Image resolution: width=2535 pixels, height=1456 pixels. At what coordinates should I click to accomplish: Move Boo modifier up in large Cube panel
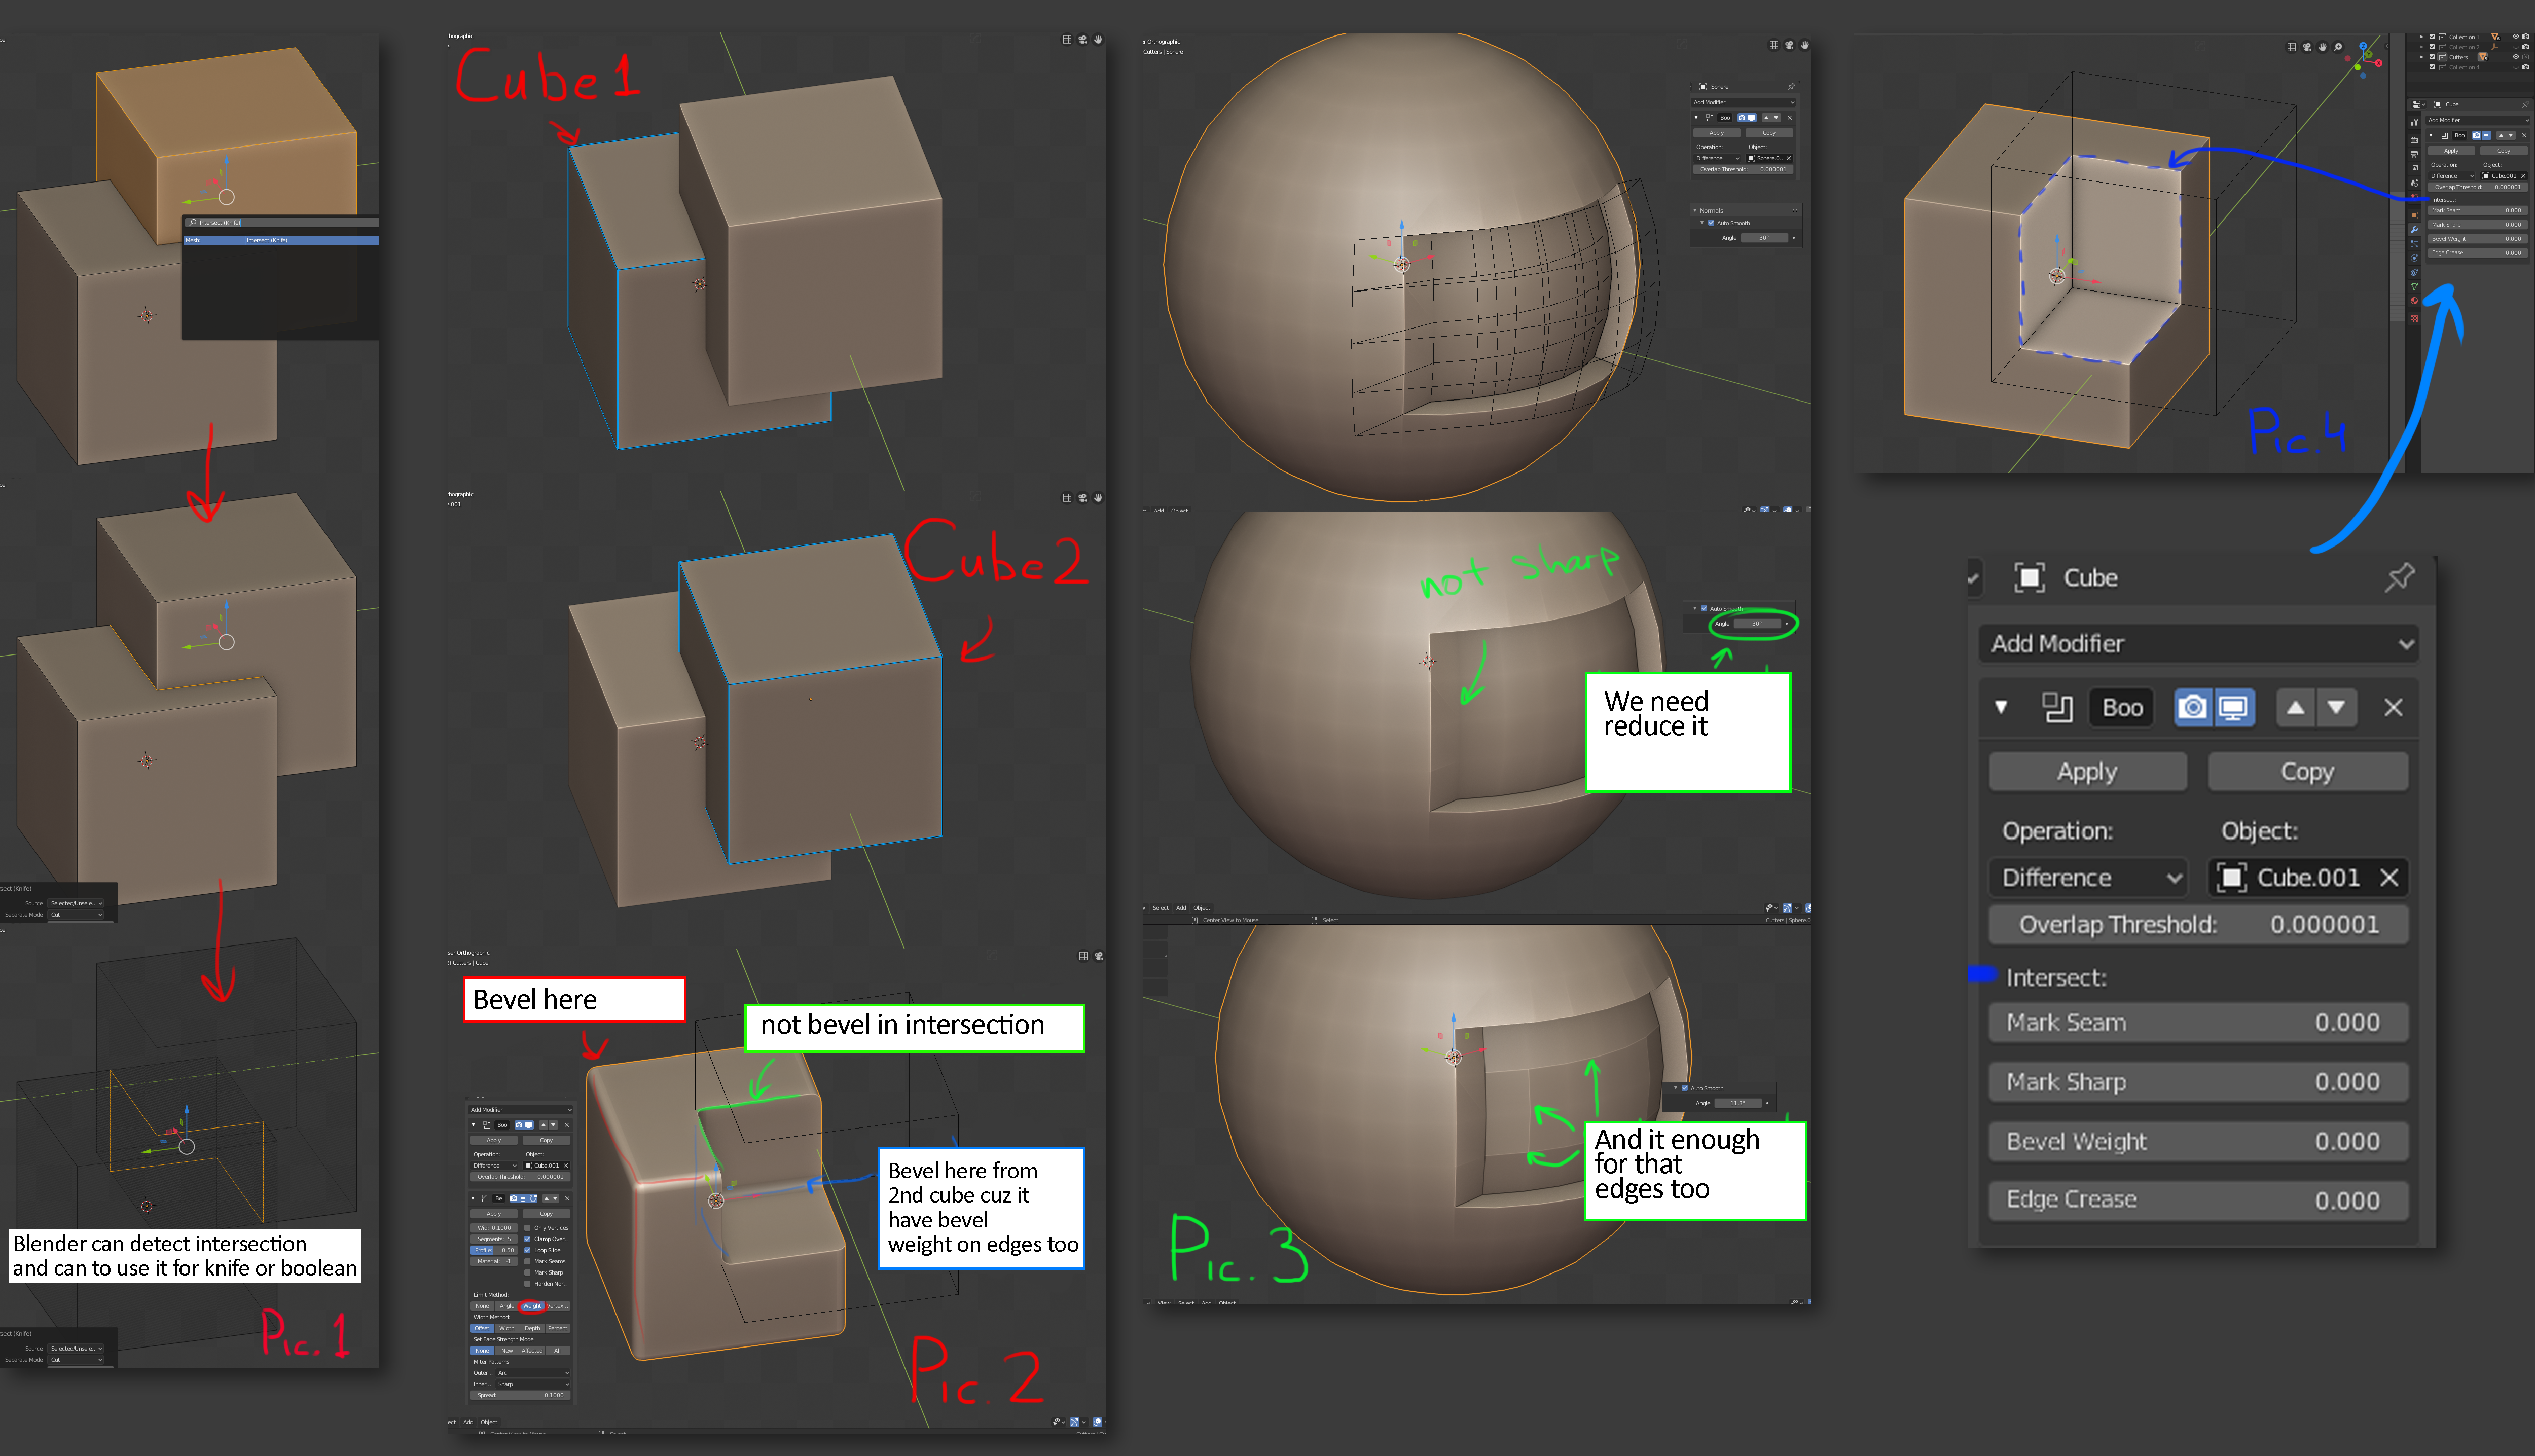point(2296,707)
